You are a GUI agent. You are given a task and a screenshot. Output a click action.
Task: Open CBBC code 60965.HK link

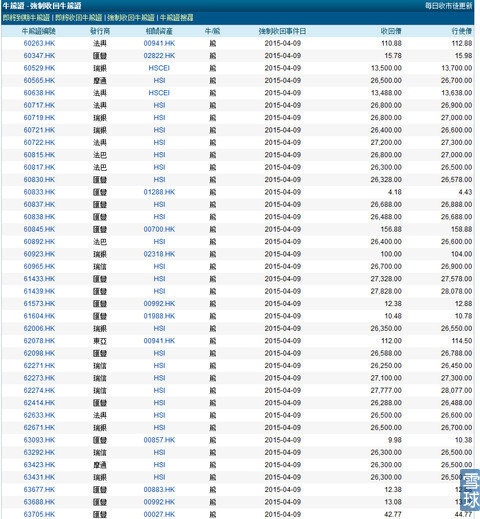[x=39, y=266]
